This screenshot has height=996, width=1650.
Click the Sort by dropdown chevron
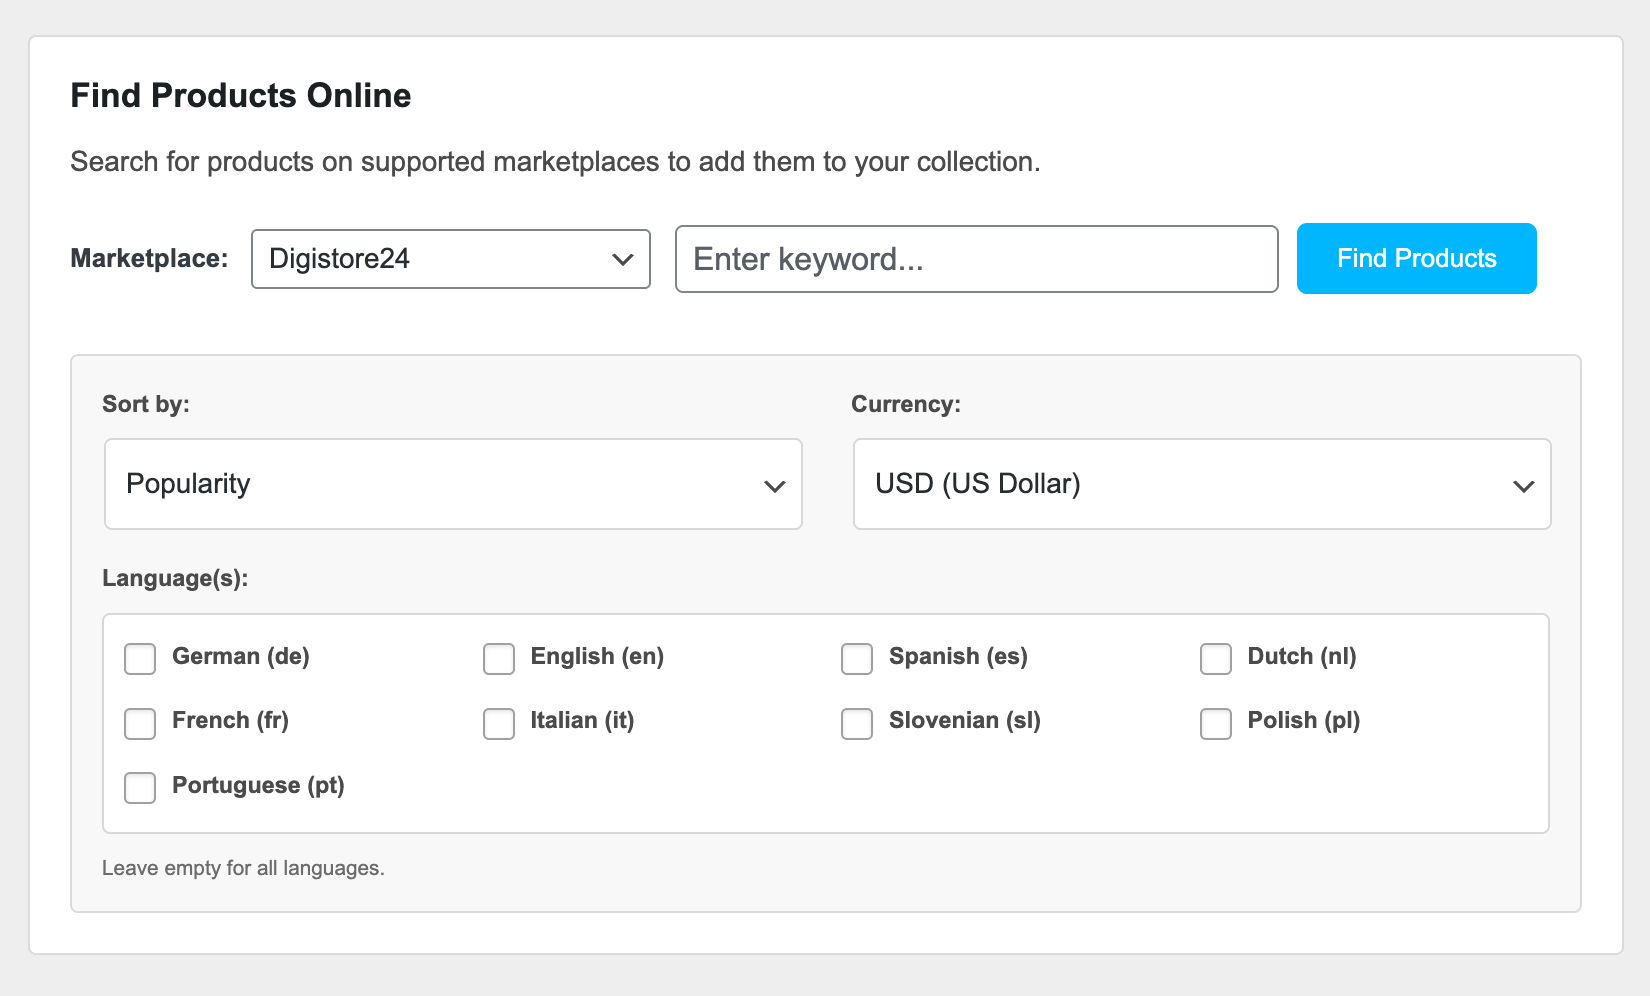774,487
